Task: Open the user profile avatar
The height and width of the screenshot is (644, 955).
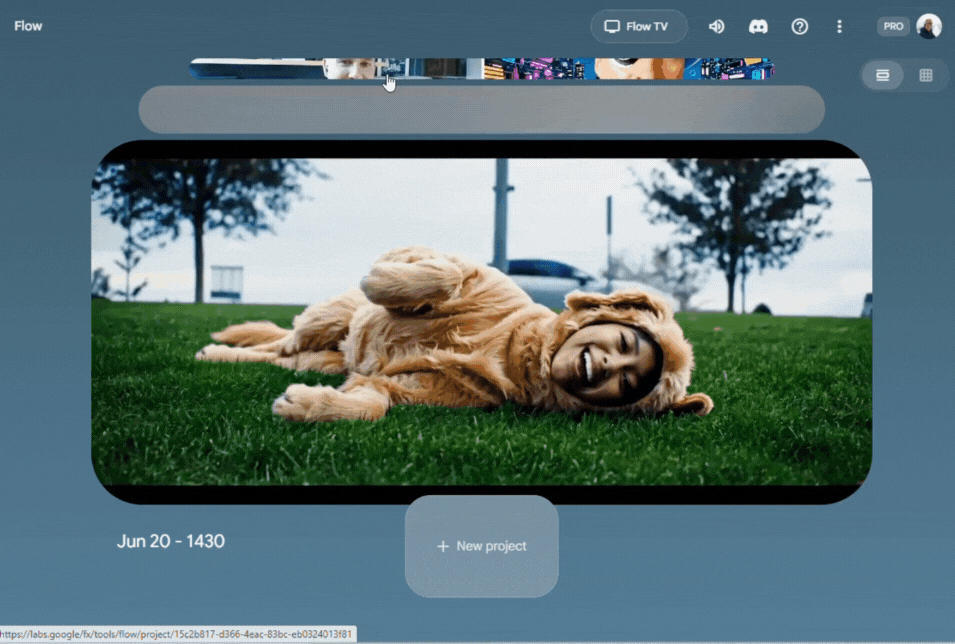Action: point(929,26)
